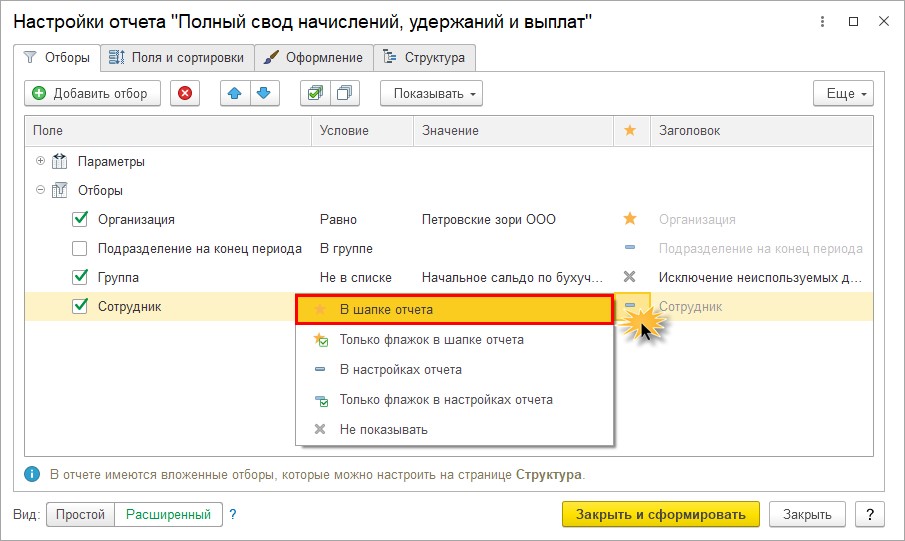Click the Параметры folder icon
This screenshot has width=905, height=541.
click(x=59, y=161)
